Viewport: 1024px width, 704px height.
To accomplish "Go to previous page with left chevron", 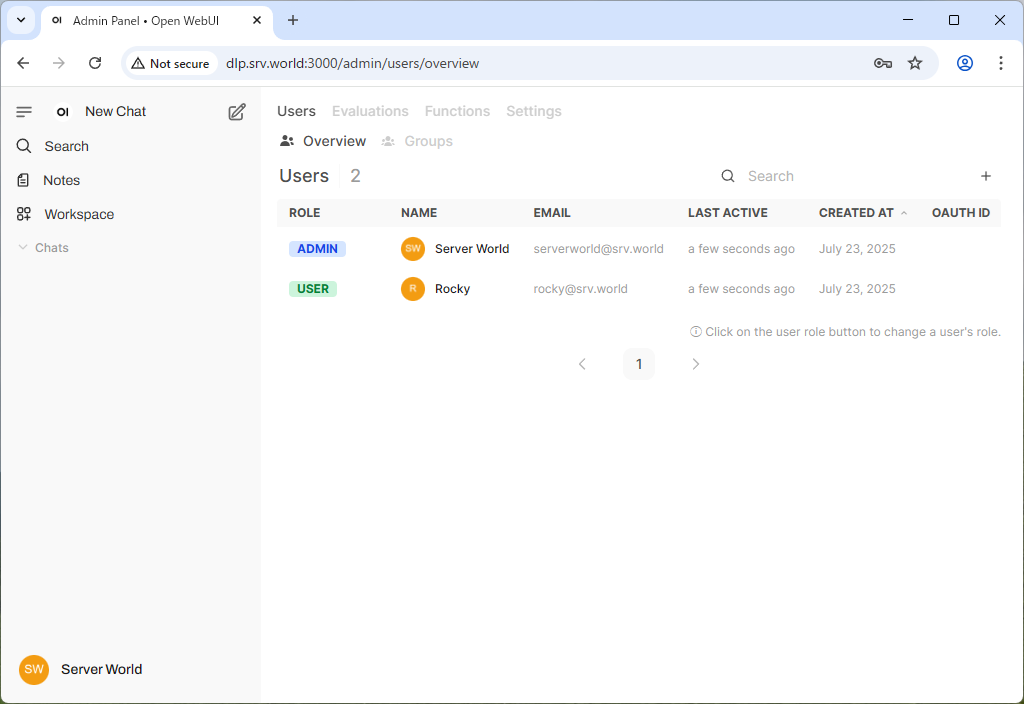I will click(583, 364).
